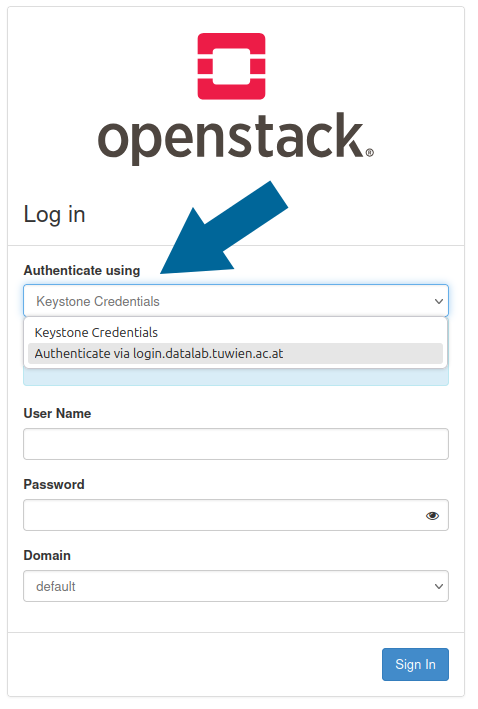Viewport: 478px width, 709px height.
Task: Open the Authenticate using dropdown
Action: [236, 301]
